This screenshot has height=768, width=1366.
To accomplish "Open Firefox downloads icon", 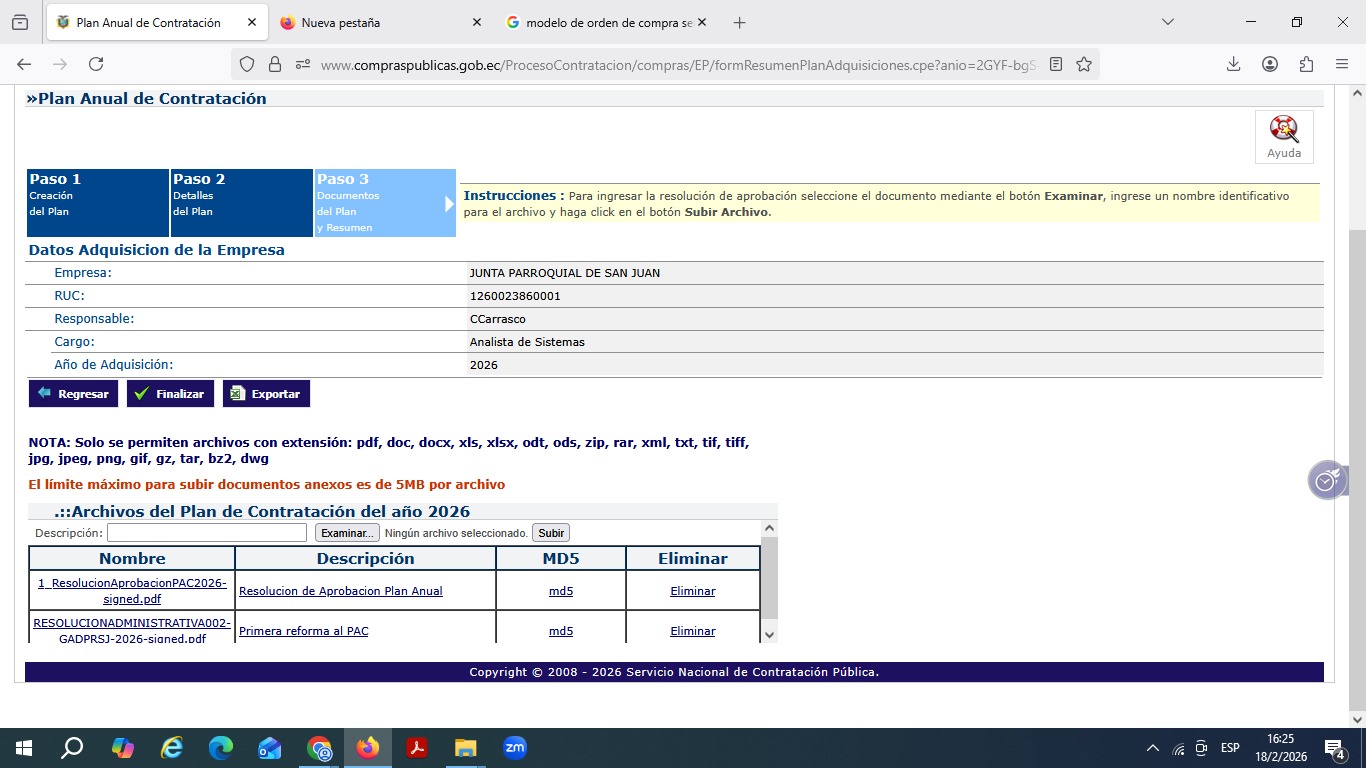I will point(1233,64).
